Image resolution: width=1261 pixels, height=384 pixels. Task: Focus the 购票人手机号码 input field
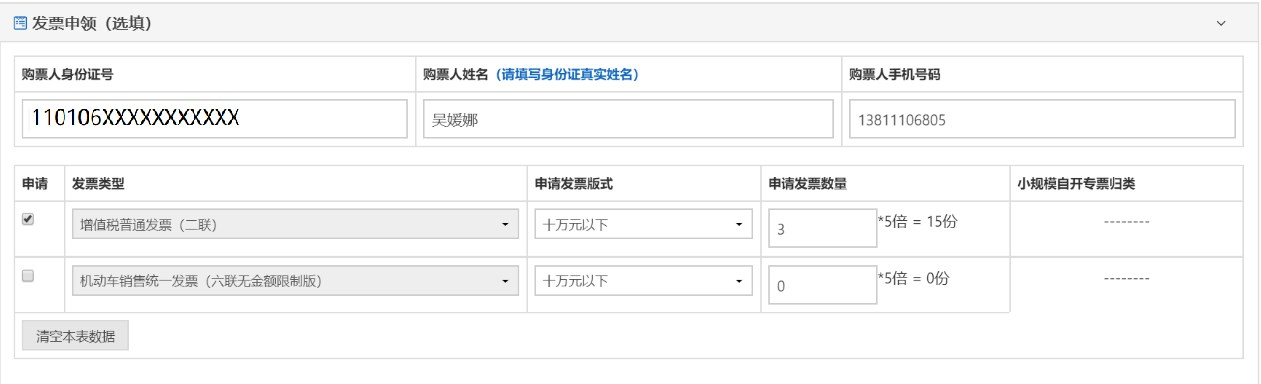coord(1042,119)
